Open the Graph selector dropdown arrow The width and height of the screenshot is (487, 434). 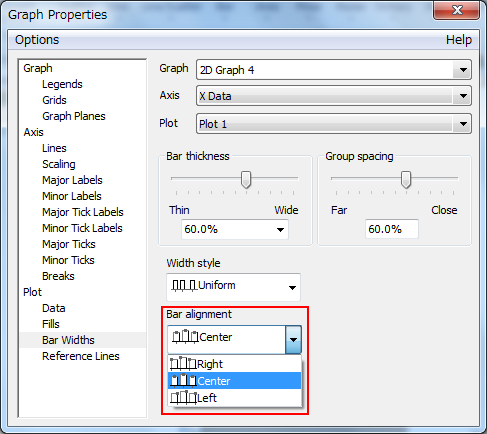[463, 70]
